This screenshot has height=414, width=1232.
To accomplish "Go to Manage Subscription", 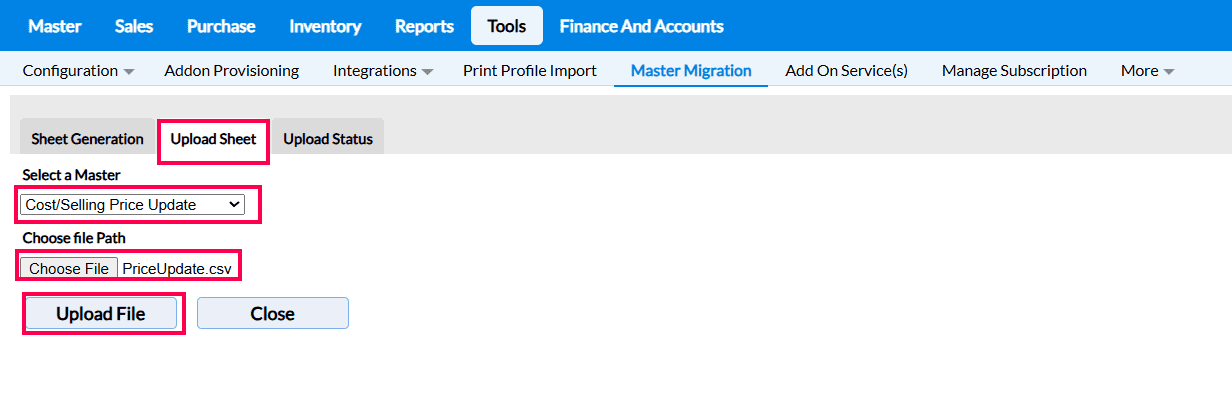I will click(x=1014, y=71).
